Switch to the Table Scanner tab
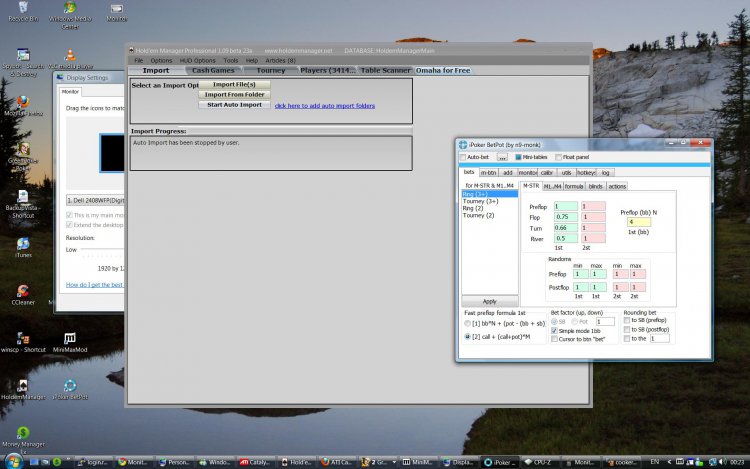Viewport: 750px width, 469px height. coord(386,70)
